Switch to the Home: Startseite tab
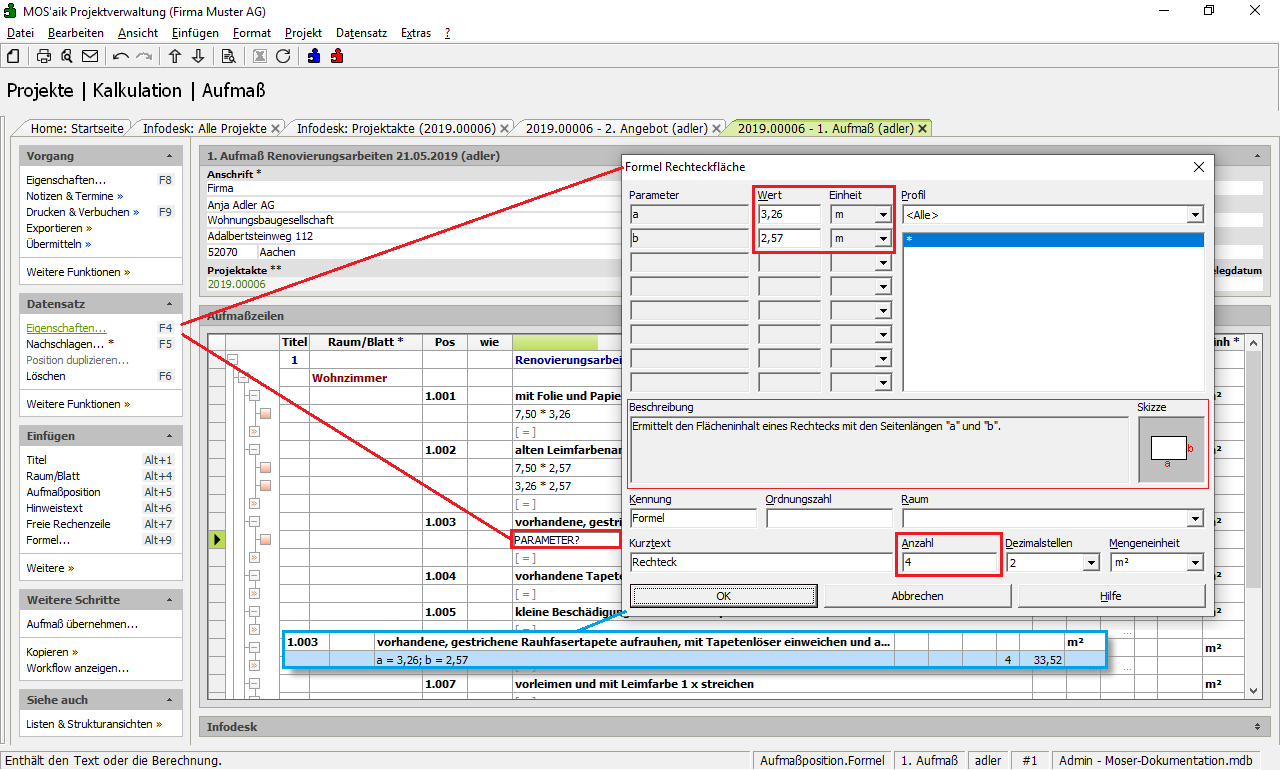Screen dimensions: 1280x770 tap(77, 128)
